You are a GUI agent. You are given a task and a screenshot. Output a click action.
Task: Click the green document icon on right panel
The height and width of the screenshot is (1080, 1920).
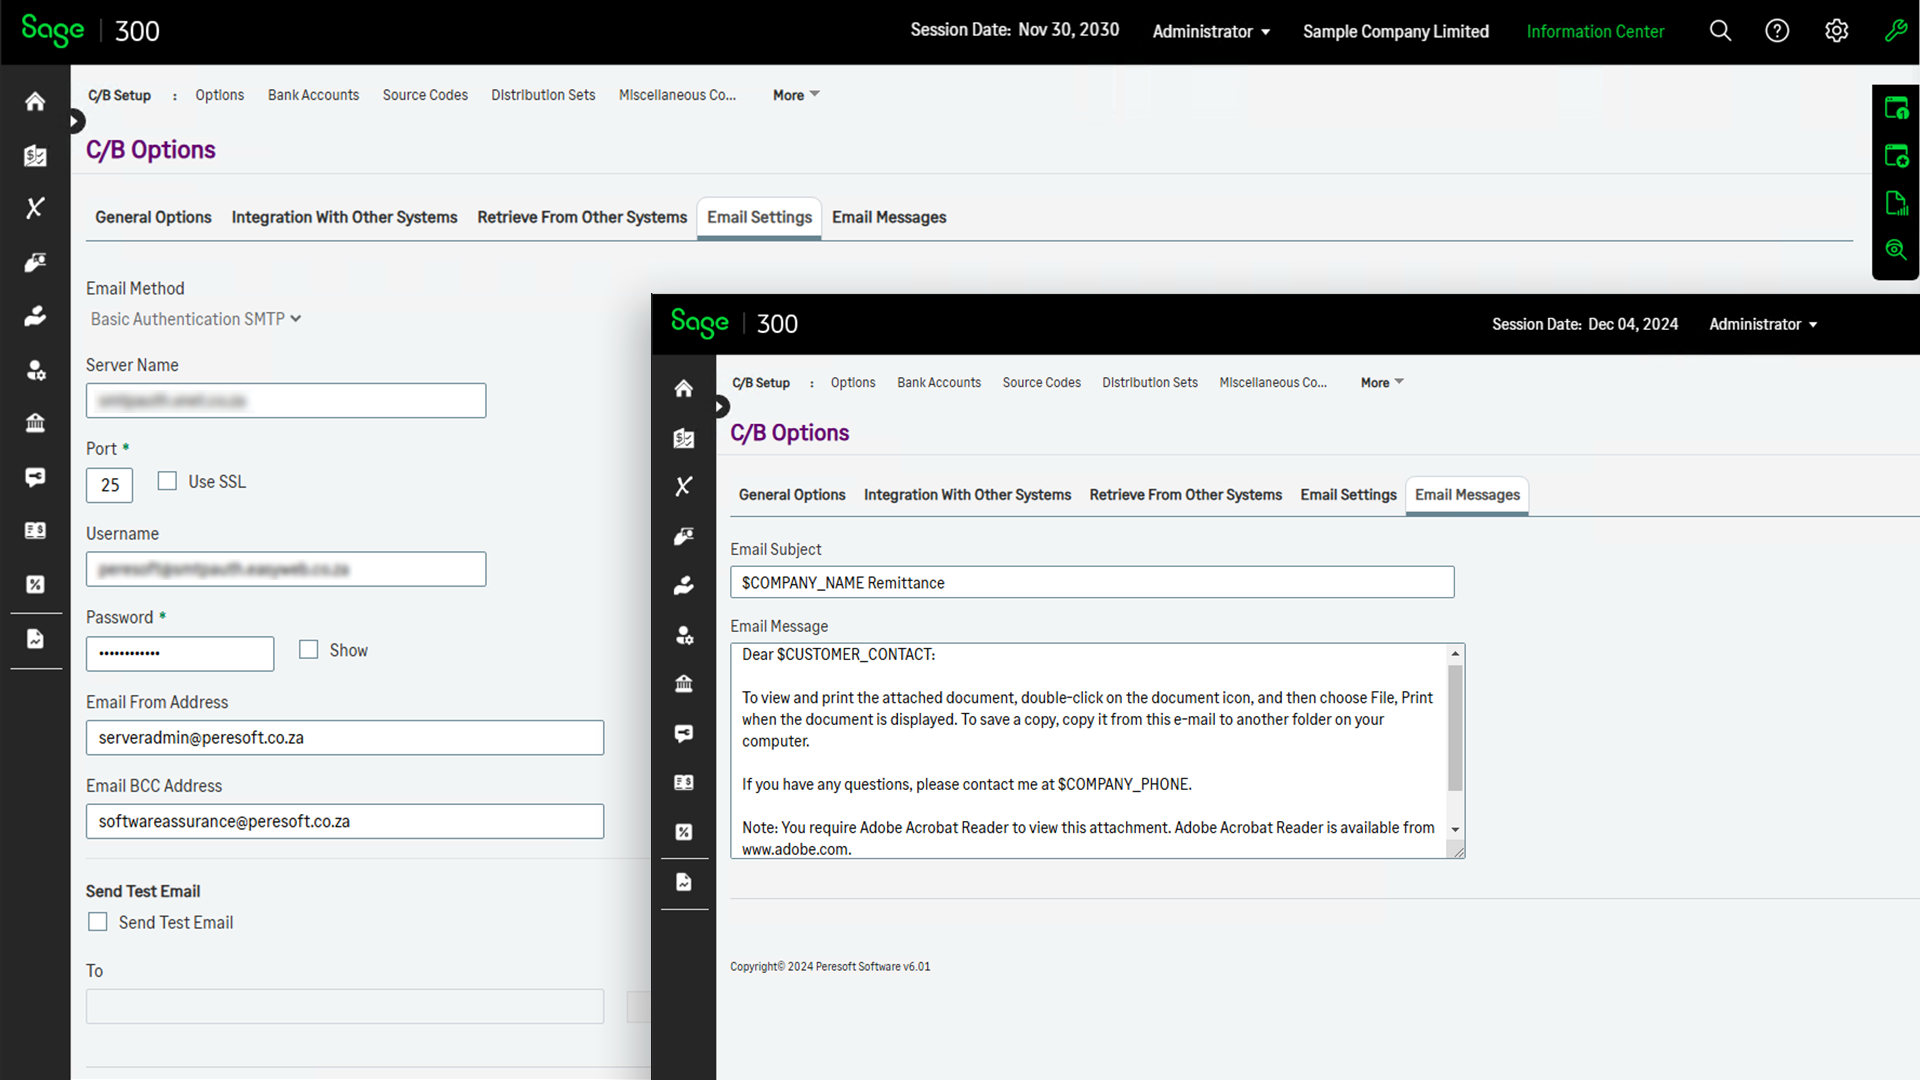(x=1896, y=203)
